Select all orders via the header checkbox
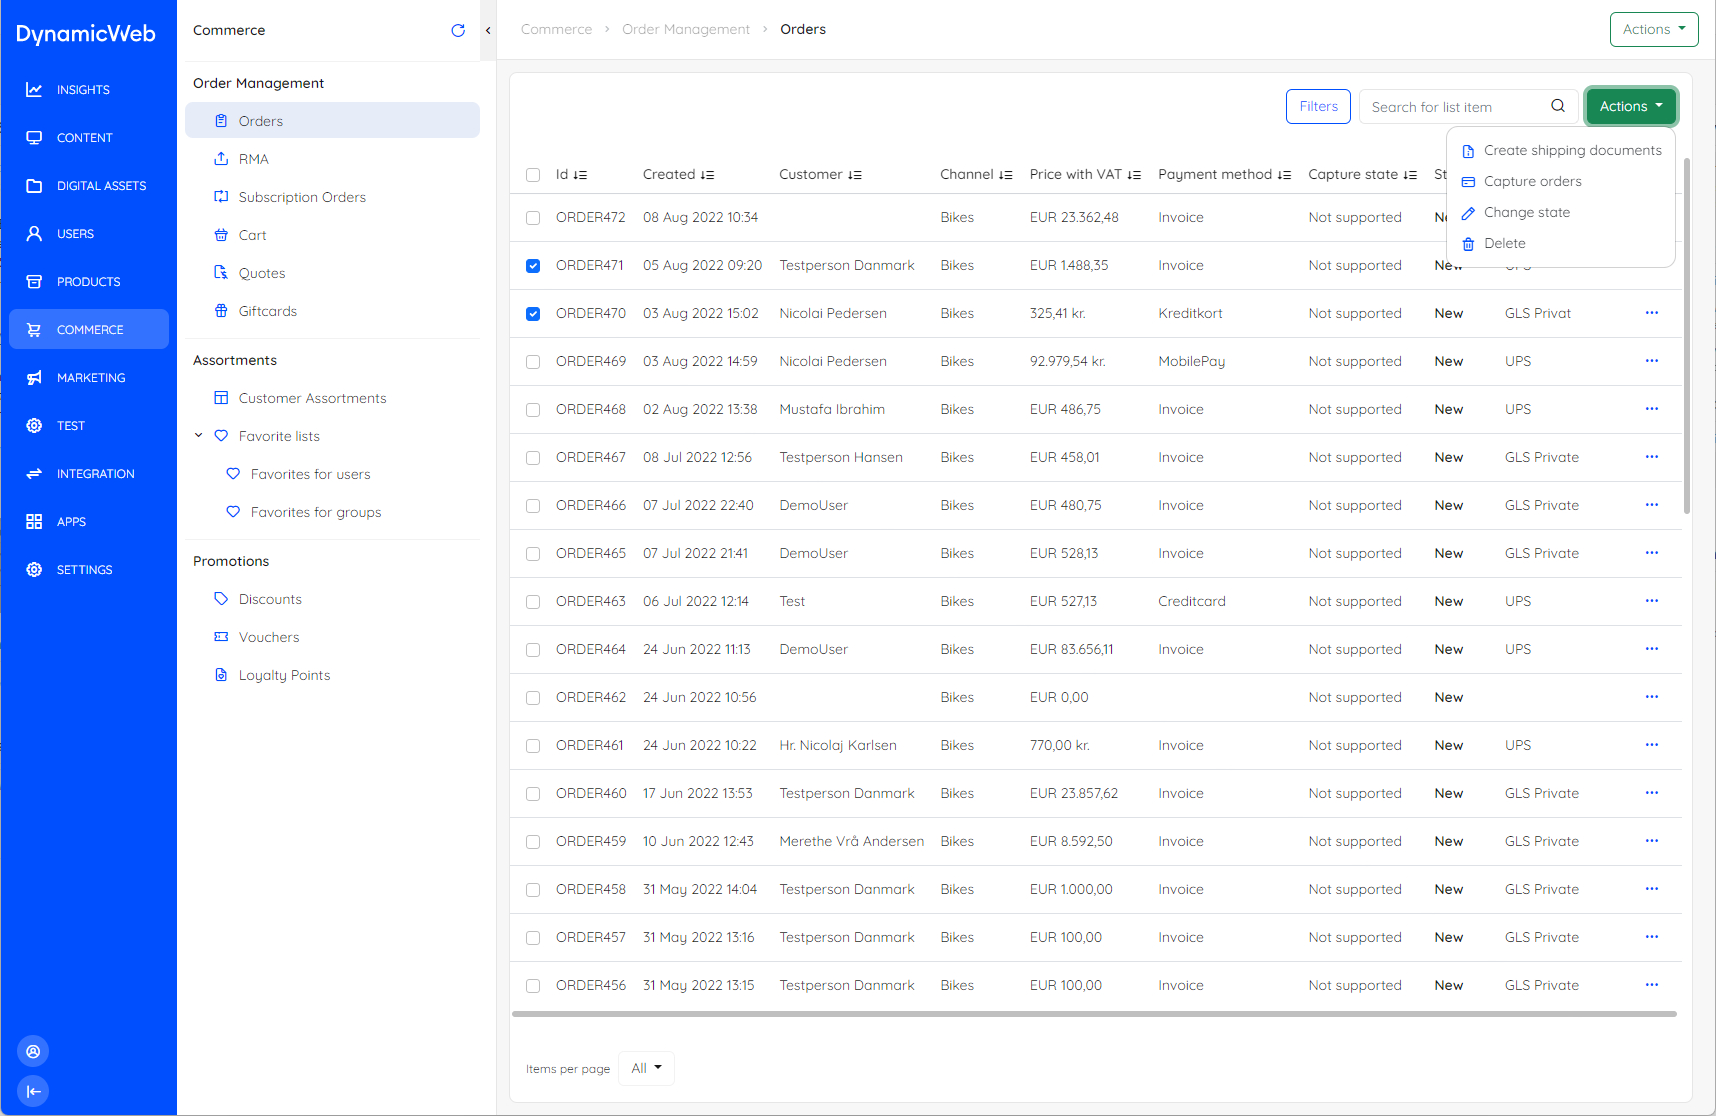 533,175
